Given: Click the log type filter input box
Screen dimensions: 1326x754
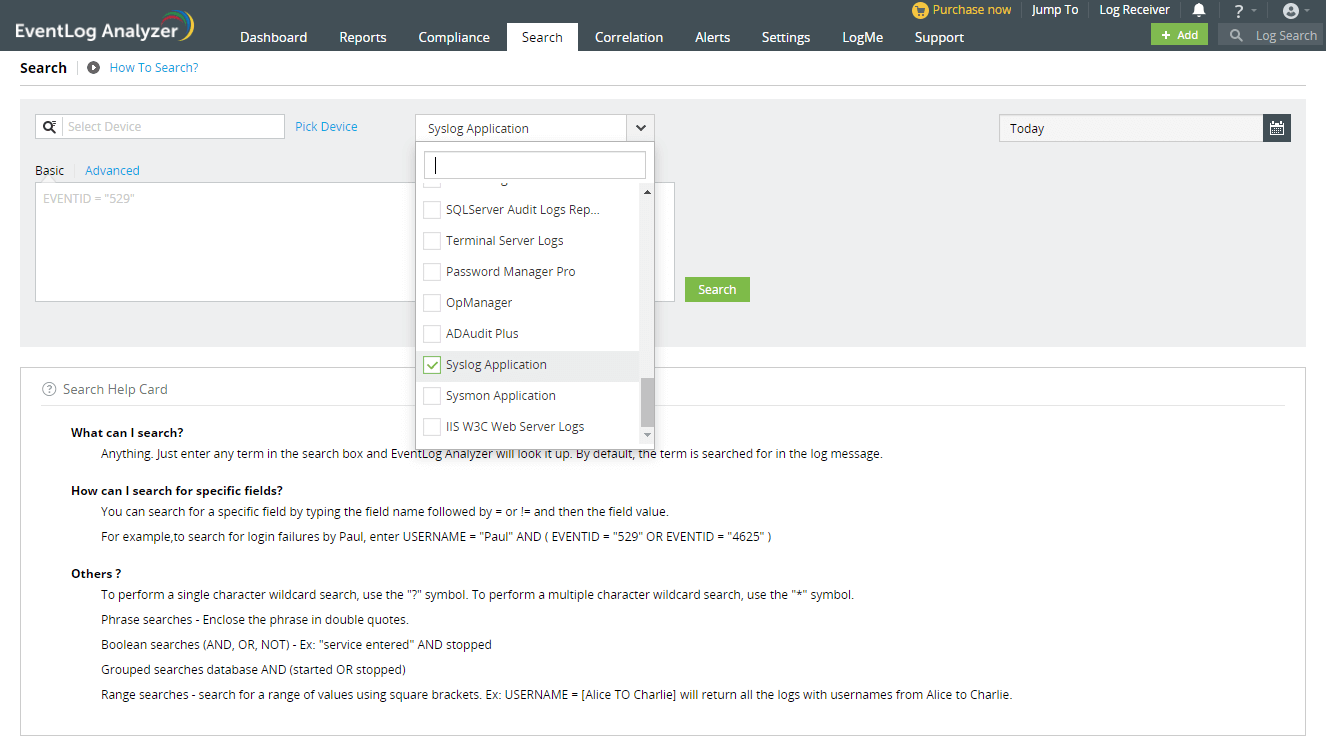Looking at the screenshot, I should (534, 164).
